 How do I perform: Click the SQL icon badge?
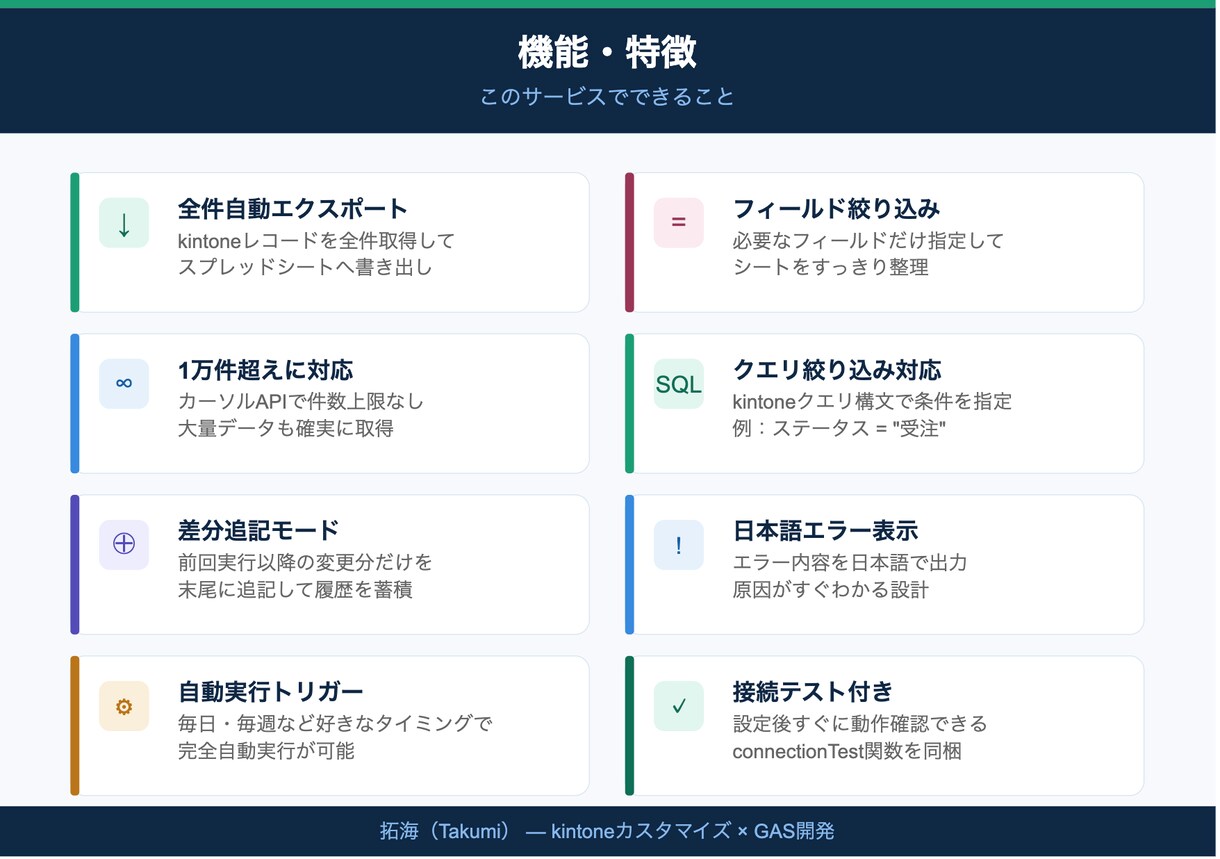tap(679, 384)
